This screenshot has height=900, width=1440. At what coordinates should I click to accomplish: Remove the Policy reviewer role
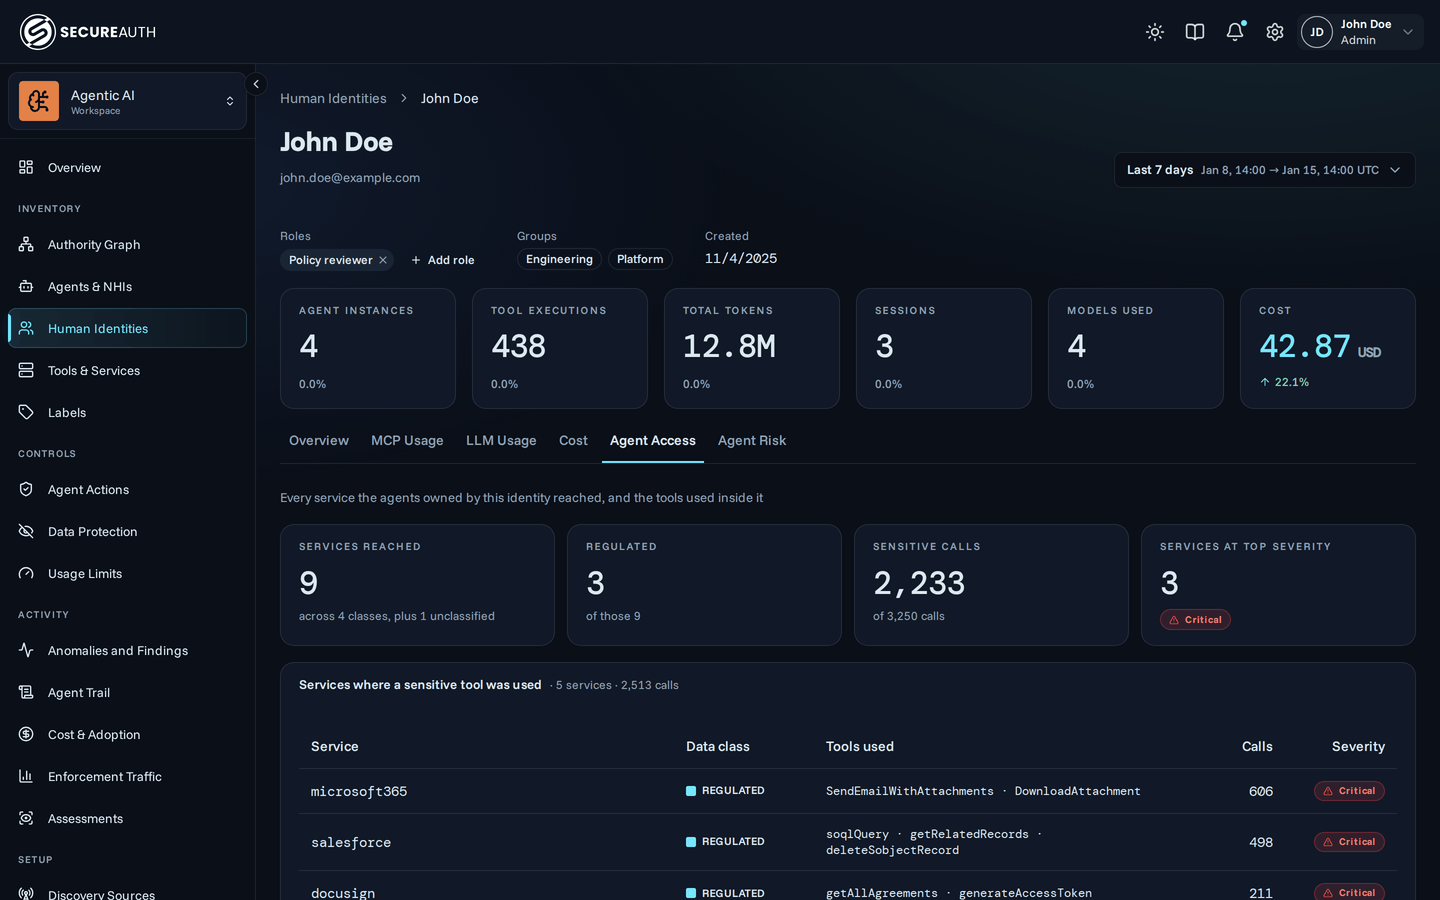click(383, 260)
